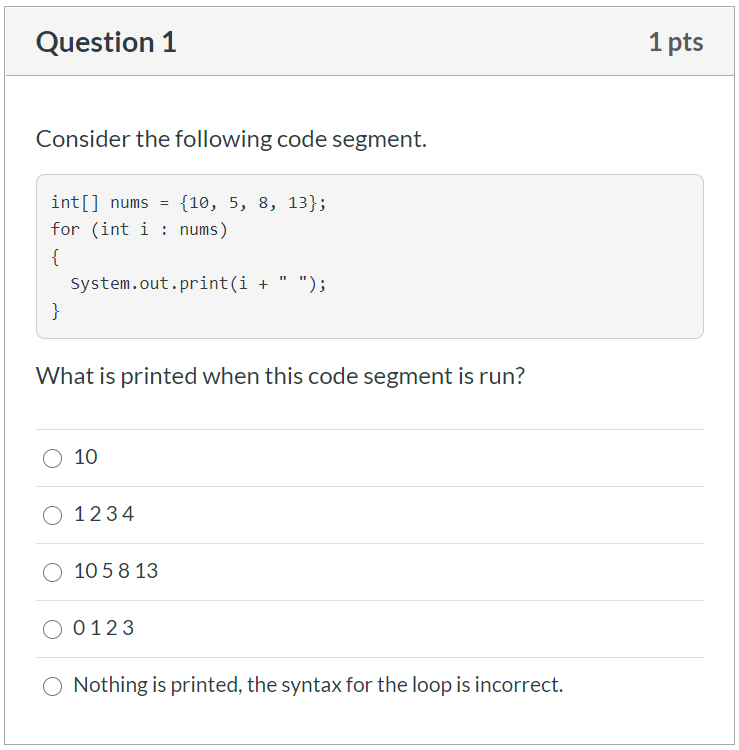Click the "10" answer option text
Screen dimensions: 739x750
[x=86, y=457]
